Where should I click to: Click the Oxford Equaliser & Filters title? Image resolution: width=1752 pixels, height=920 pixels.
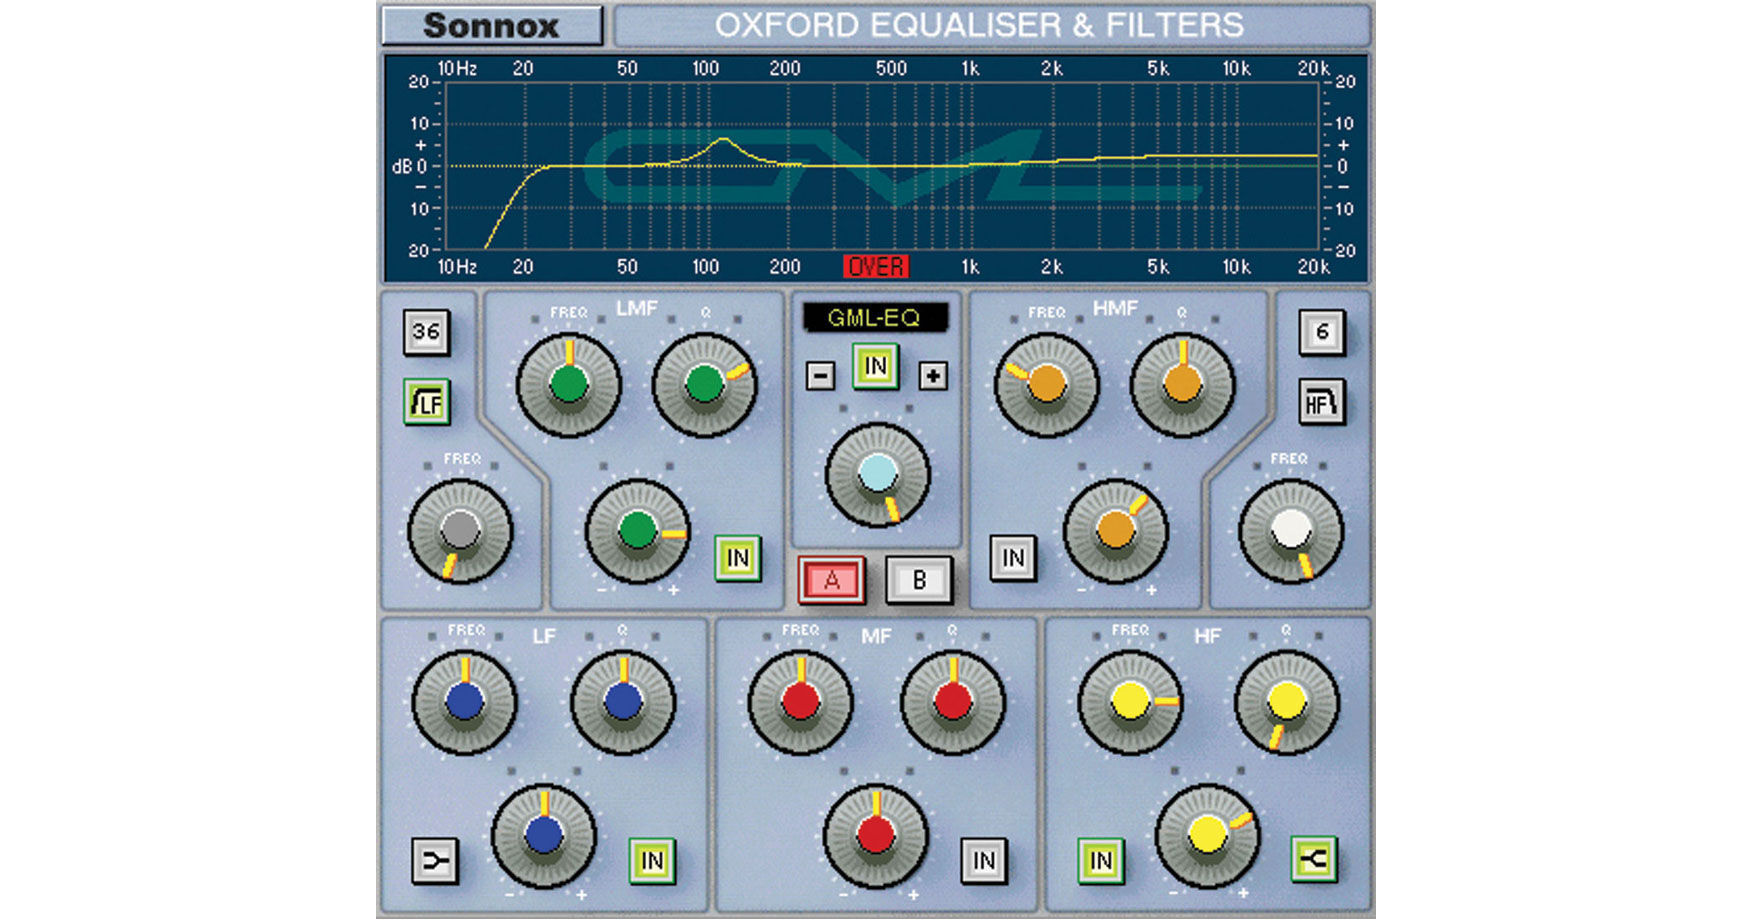[x=979, y=25]
